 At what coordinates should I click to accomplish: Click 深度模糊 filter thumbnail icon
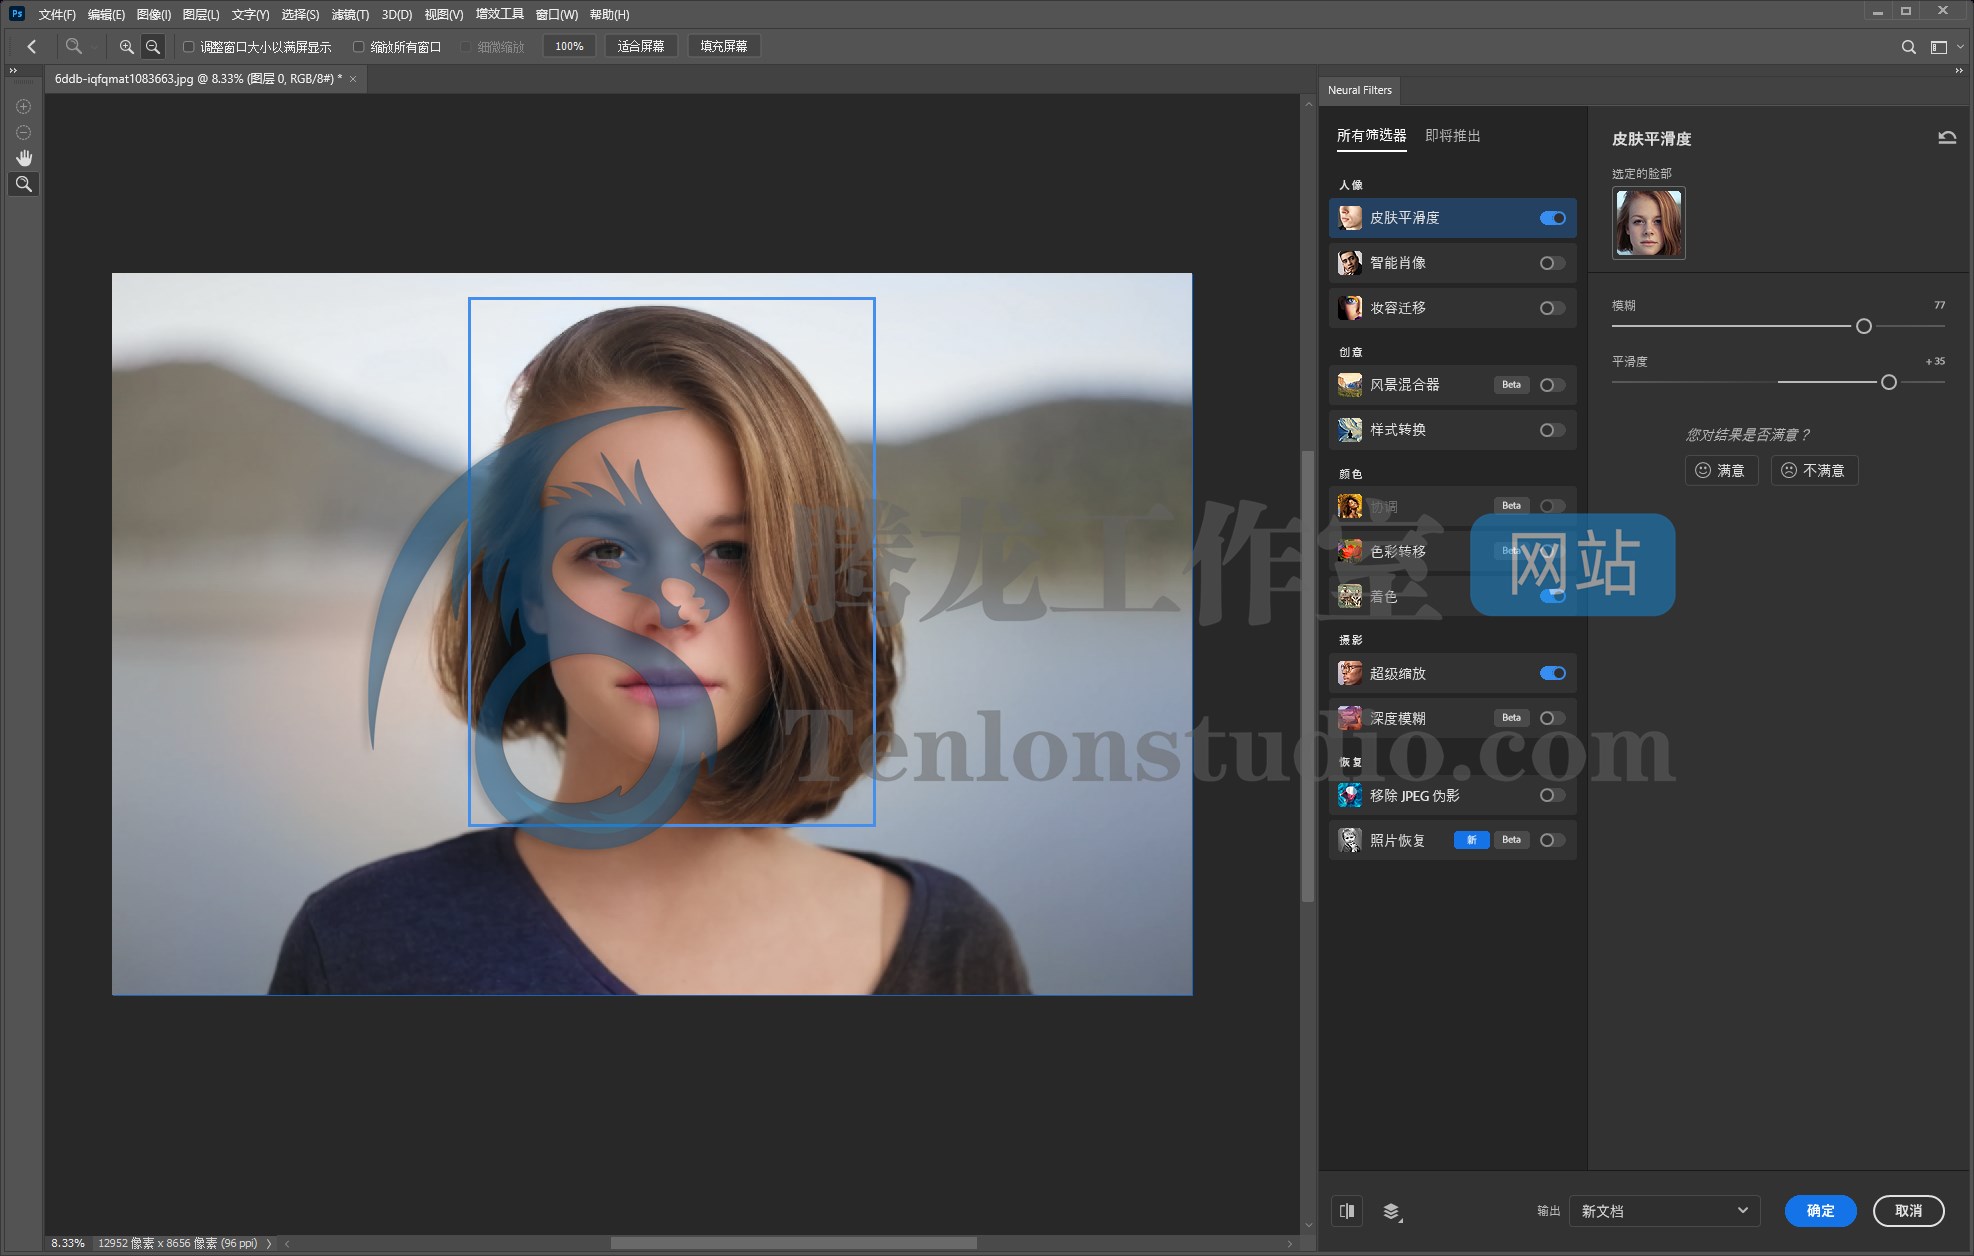click(1350, 718)
